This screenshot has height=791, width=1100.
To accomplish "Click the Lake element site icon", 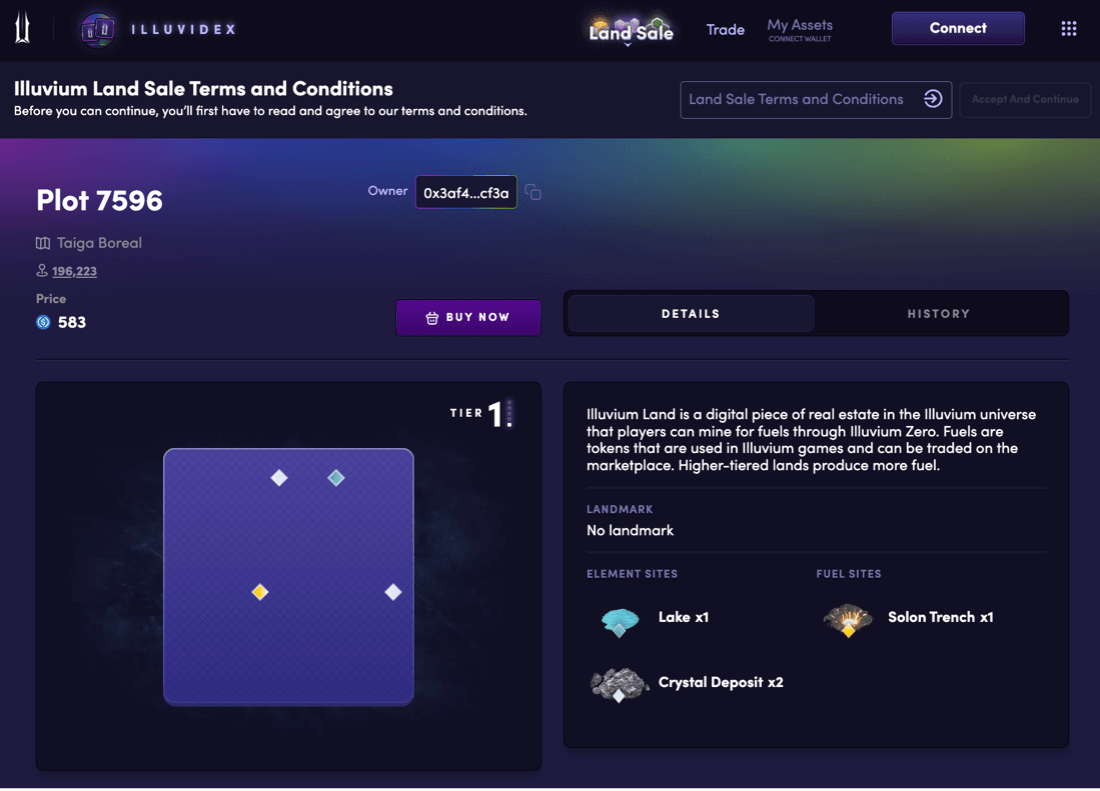I will tap(620, 620).
